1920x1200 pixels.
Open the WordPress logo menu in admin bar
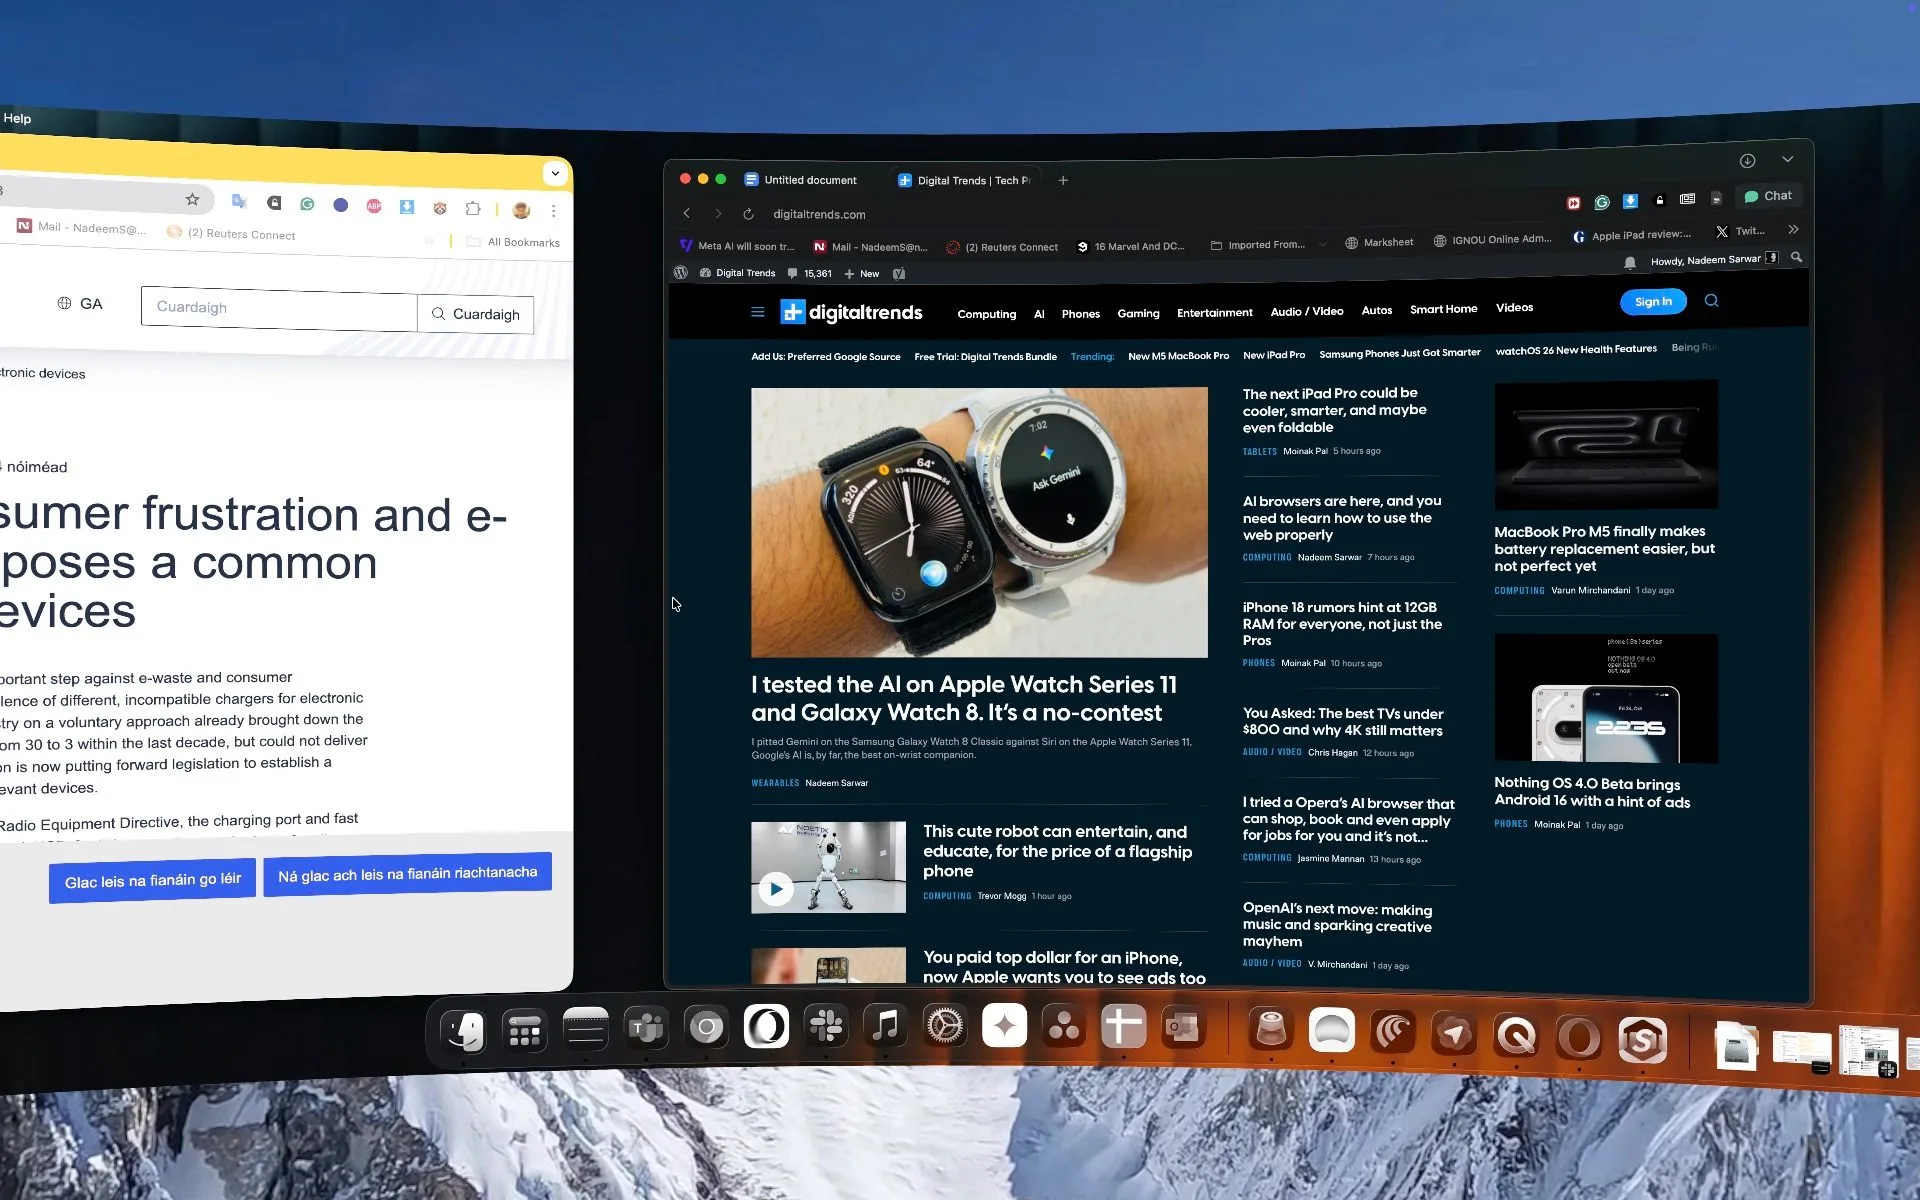click(681, 272)
